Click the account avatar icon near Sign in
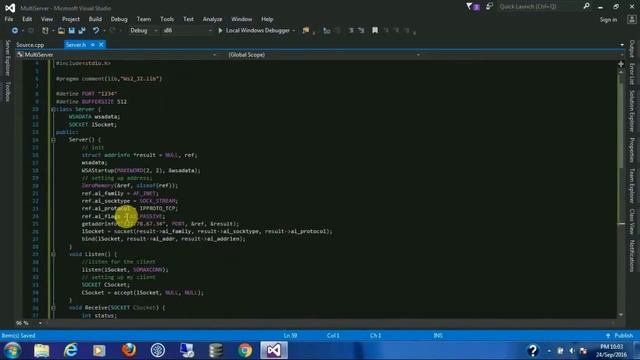The width and height of the screenshot is (640, 360). pos(632,20)
